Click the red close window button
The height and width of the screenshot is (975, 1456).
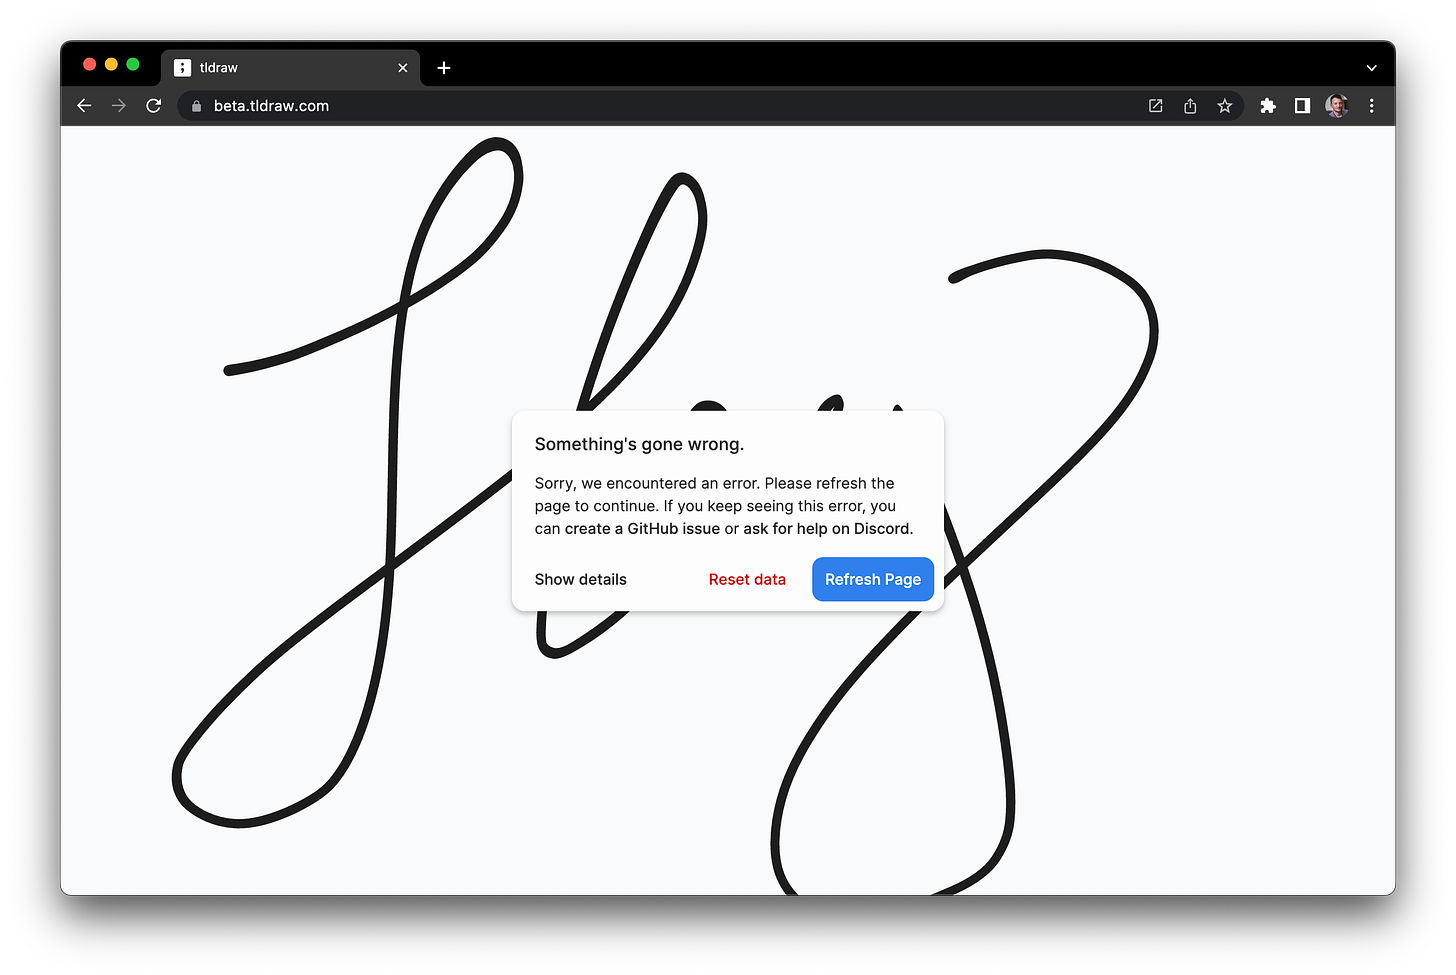coord(89,64)
